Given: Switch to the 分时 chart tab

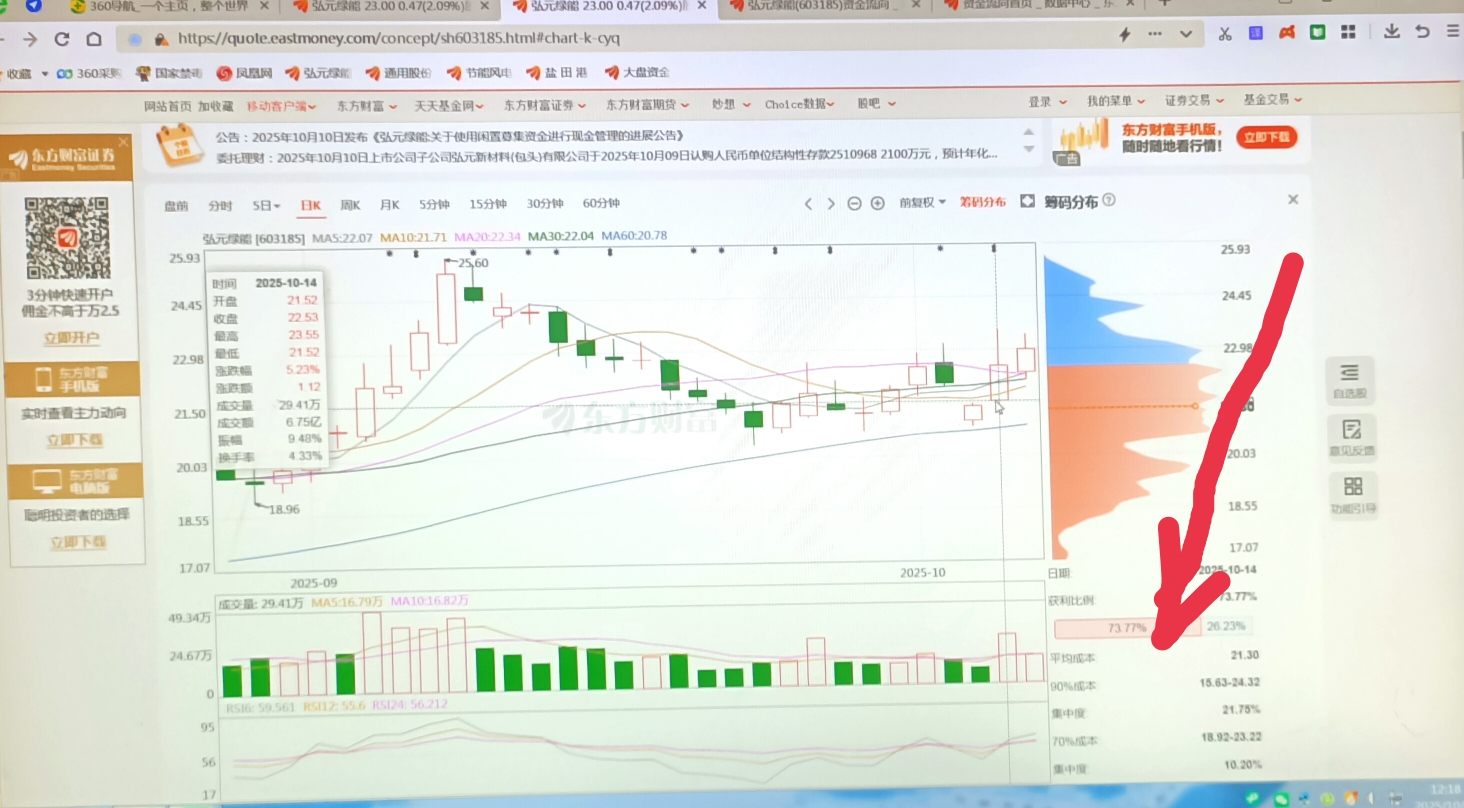Looking at the screenshot, I should coord(220,206).
